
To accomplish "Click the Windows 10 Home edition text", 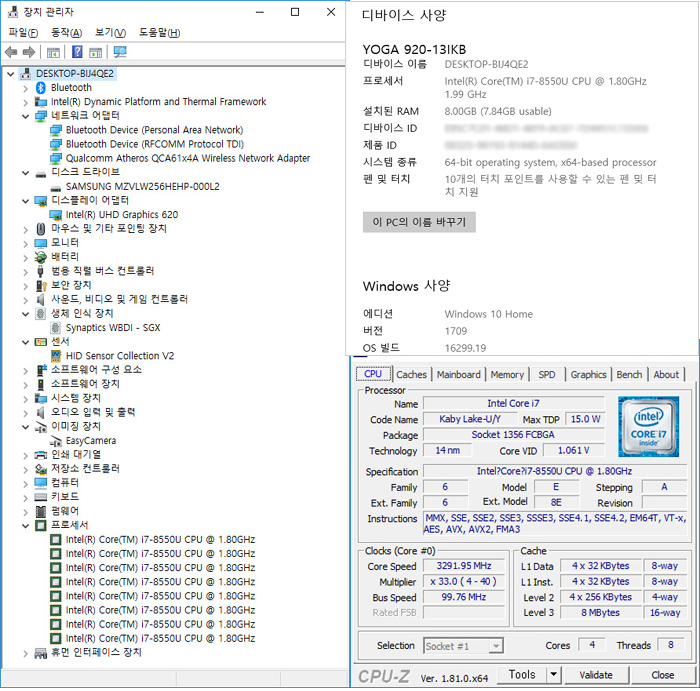I will 488,314.
